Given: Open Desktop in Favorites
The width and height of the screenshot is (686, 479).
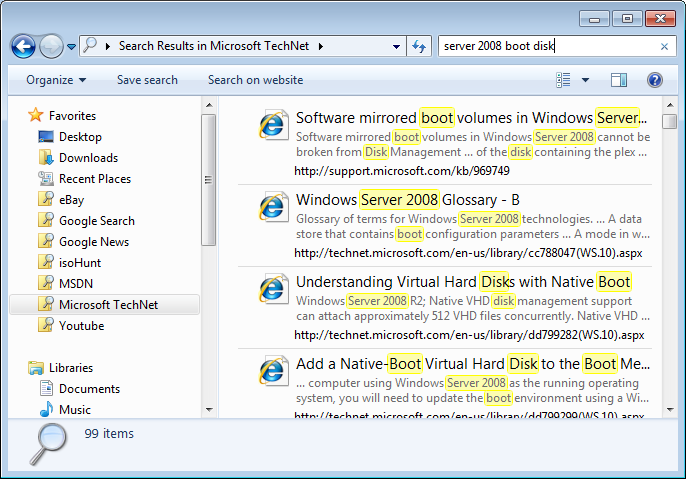Looking at the screenshot, I should (80, 137).
